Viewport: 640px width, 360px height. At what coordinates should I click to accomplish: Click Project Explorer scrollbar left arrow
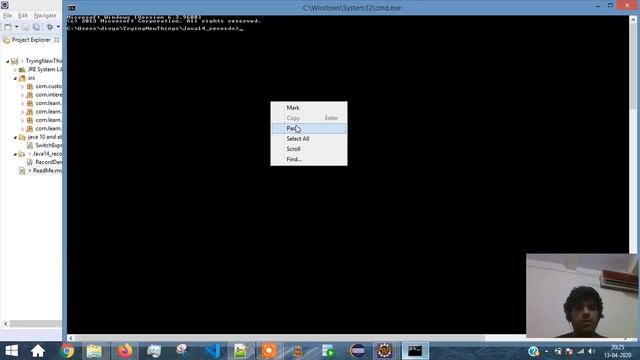pyautogui.click(x=6, y=324)
